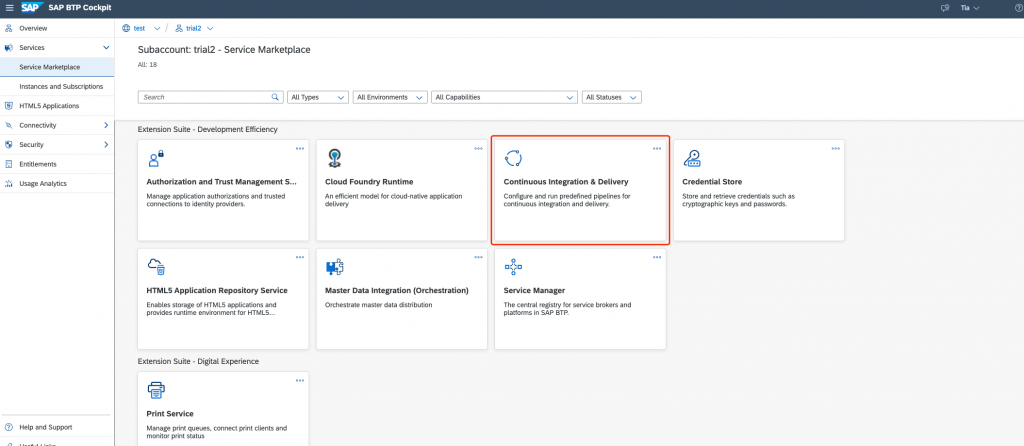
Task: Open actions menu for HTML5 Application Repository
Action: [x=300, y=257]
